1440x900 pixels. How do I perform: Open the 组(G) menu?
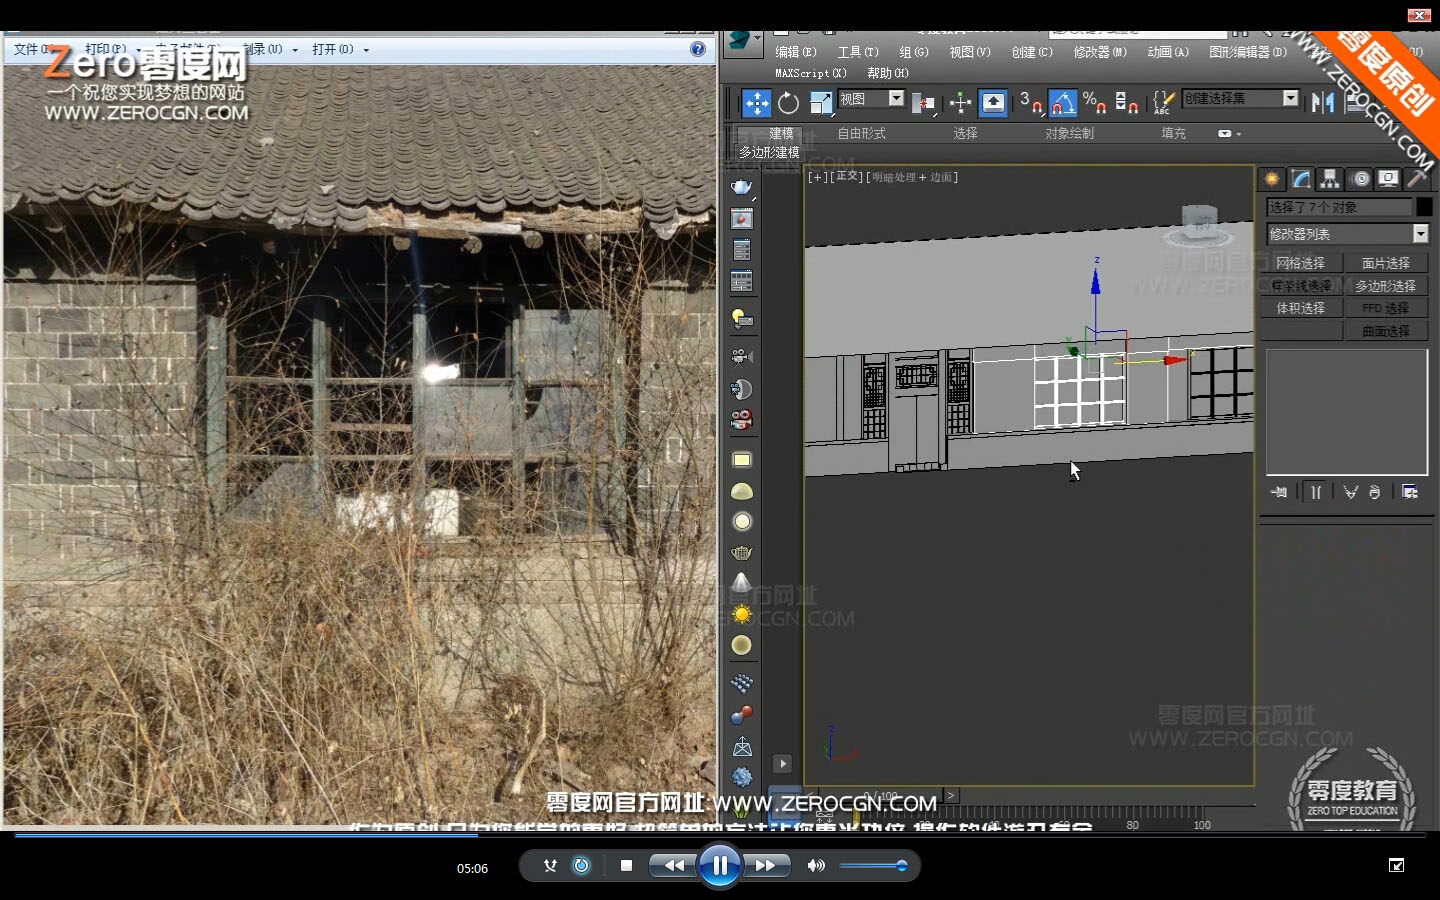pos(913,52)
